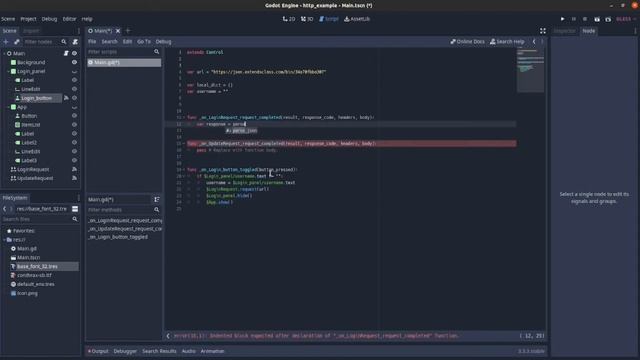Click the instance scene link icon
Viewport: 640px width, 360px height.
pyautogui.click(x=17, y=42)
